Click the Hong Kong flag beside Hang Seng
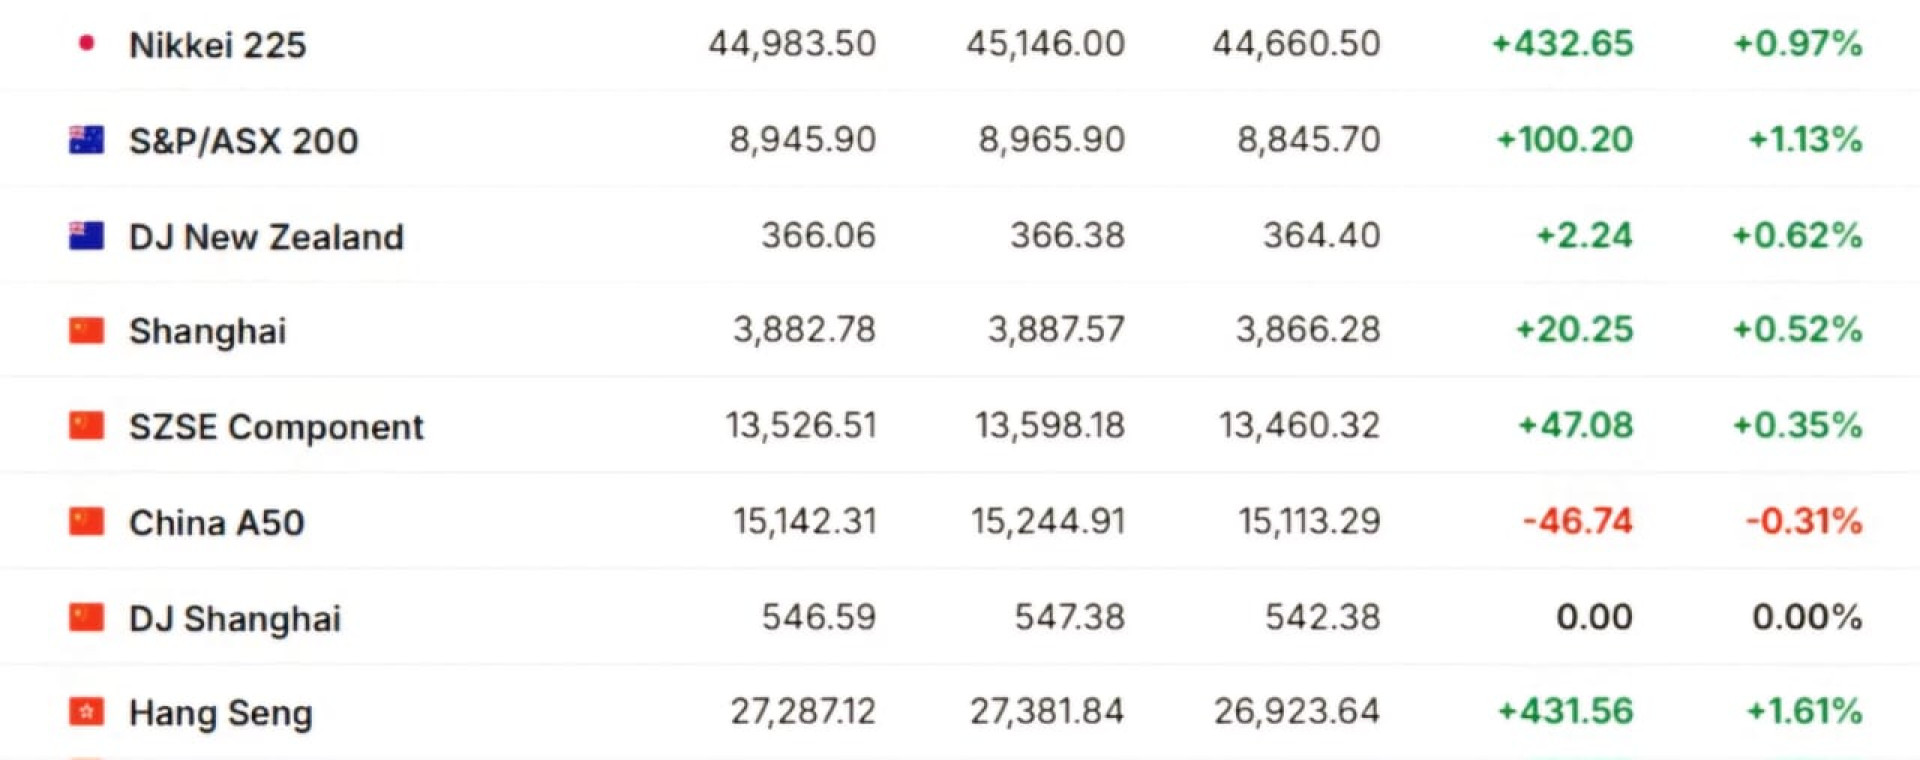This screenshot has width=1920, height=760. pyautogui.click(x=87, y=713)
